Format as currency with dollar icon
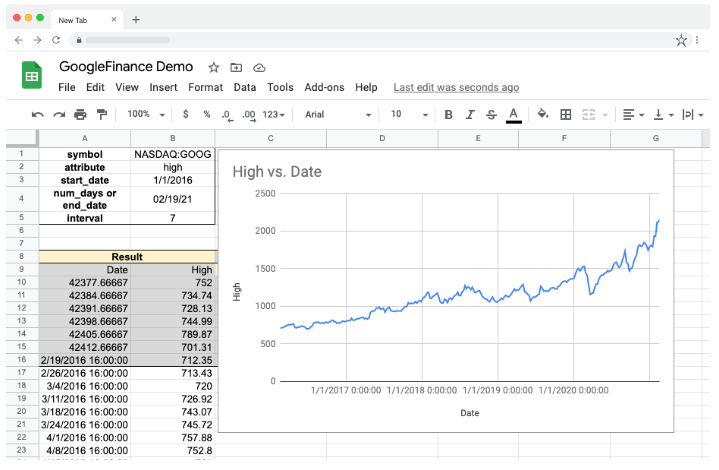This screenshot has height=470, width=719. click(186, 115)
